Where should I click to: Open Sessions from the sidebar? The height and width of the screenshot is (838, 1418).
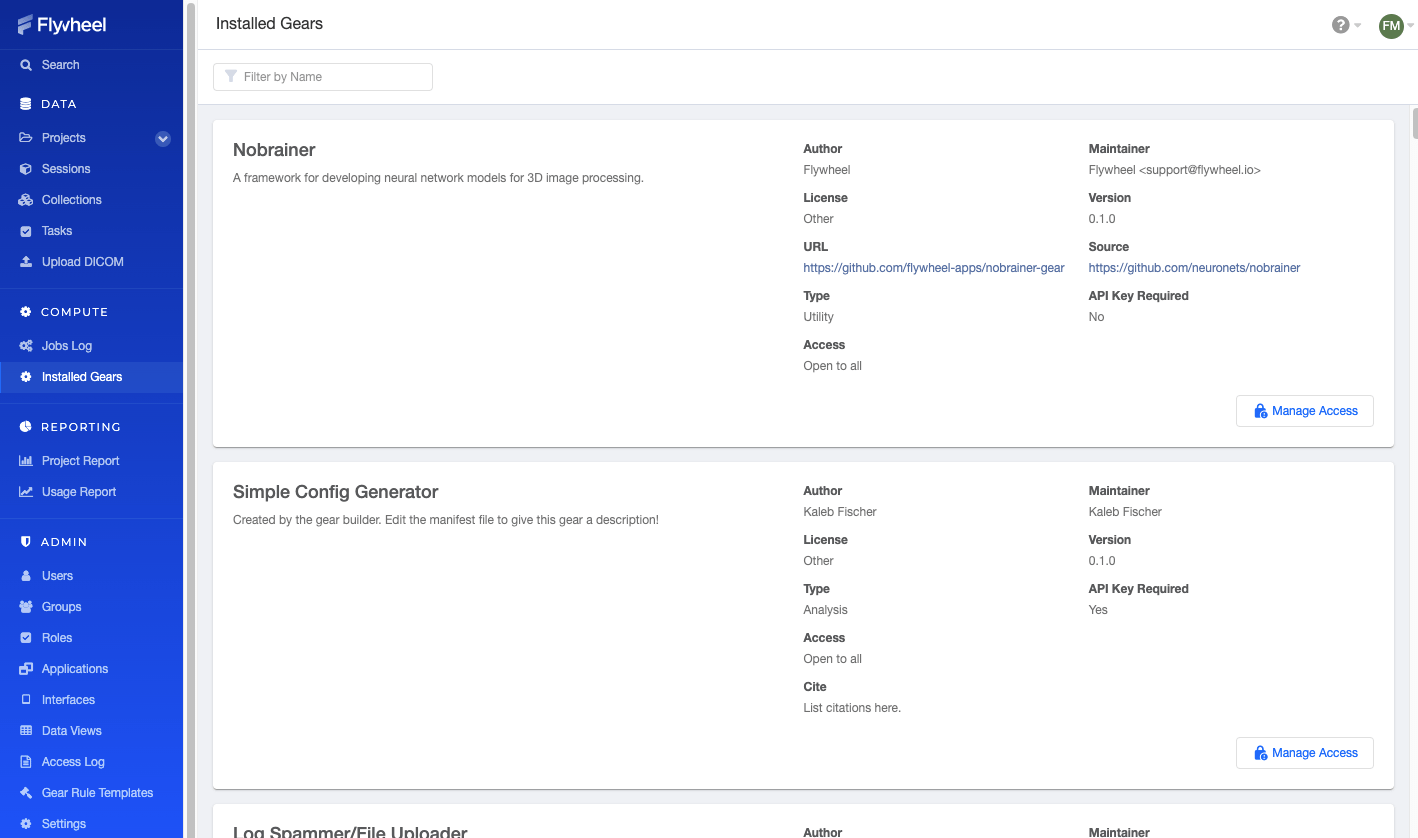tap(66, 169)
